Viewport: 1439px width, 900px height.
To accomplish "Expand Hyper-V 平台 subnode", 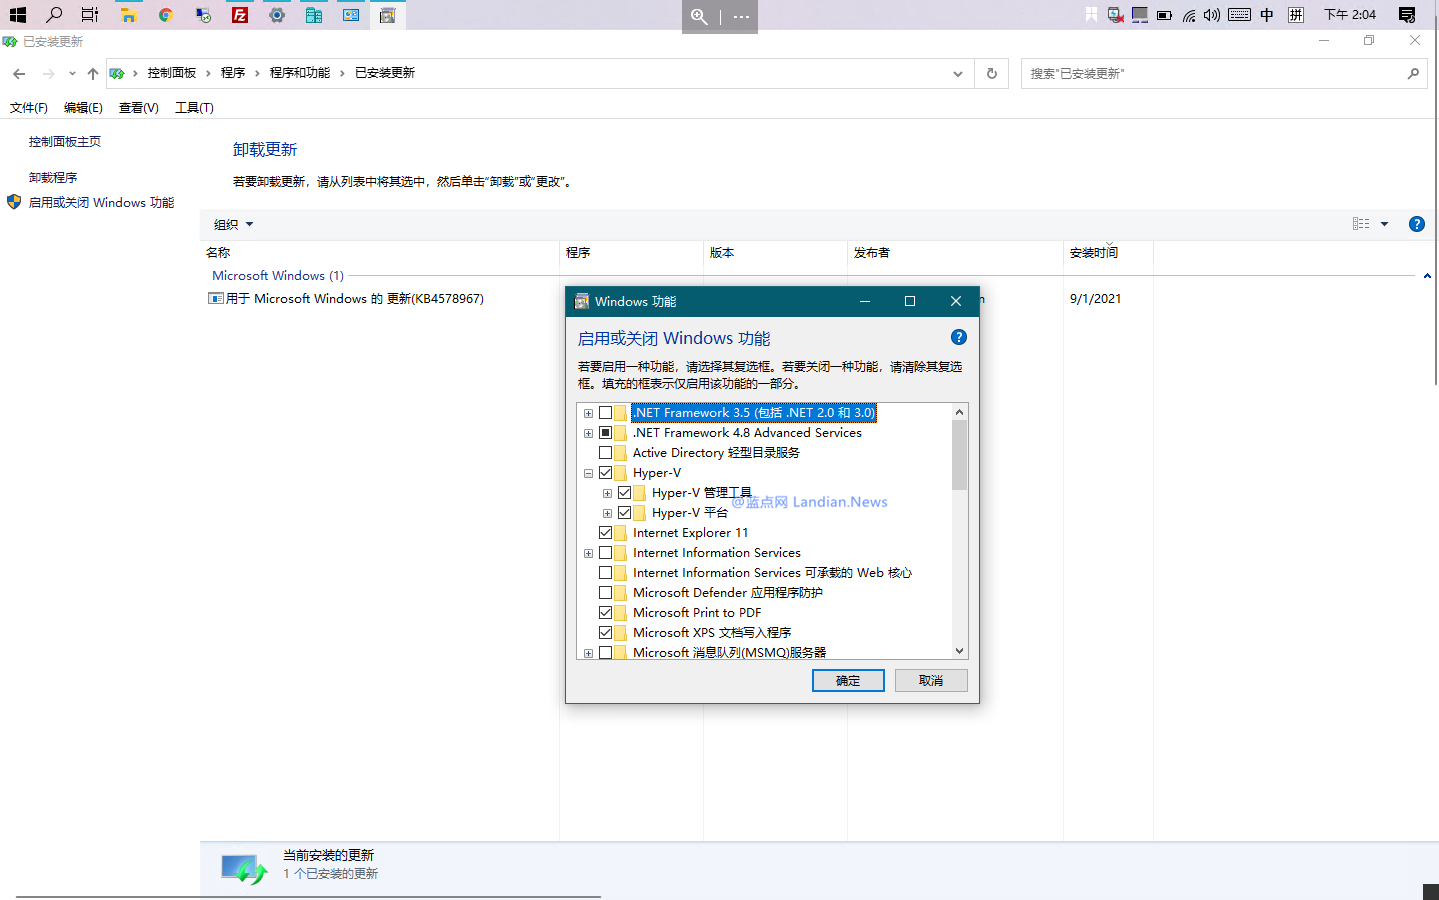I will tap(607, 513).
